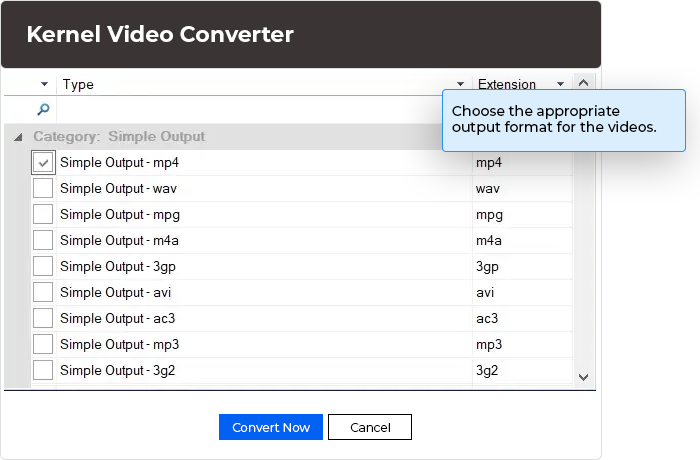
Task: Click the wav extension cell
Action: point(522,188)
